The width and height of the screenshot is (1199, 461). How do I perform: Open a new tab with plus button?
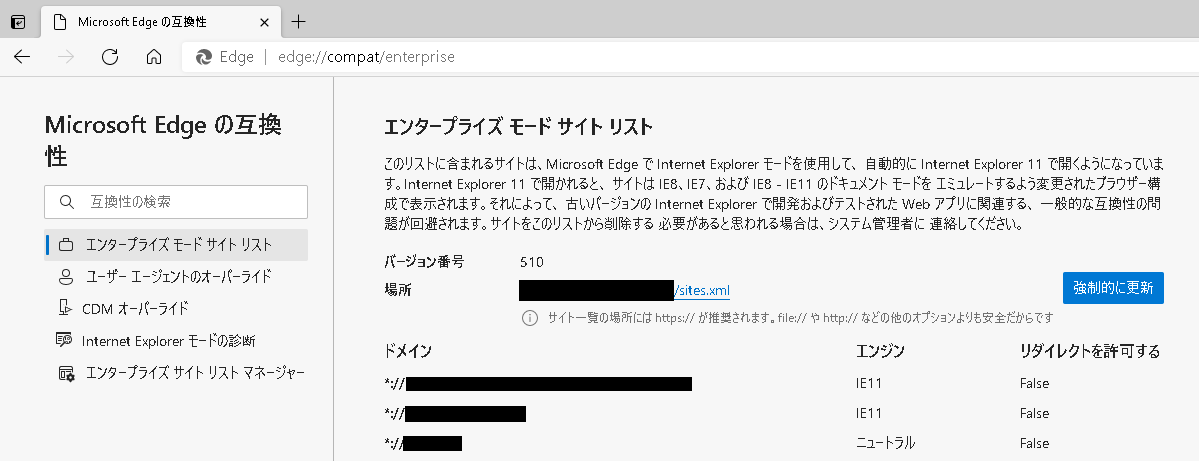(x=299, y=21)
